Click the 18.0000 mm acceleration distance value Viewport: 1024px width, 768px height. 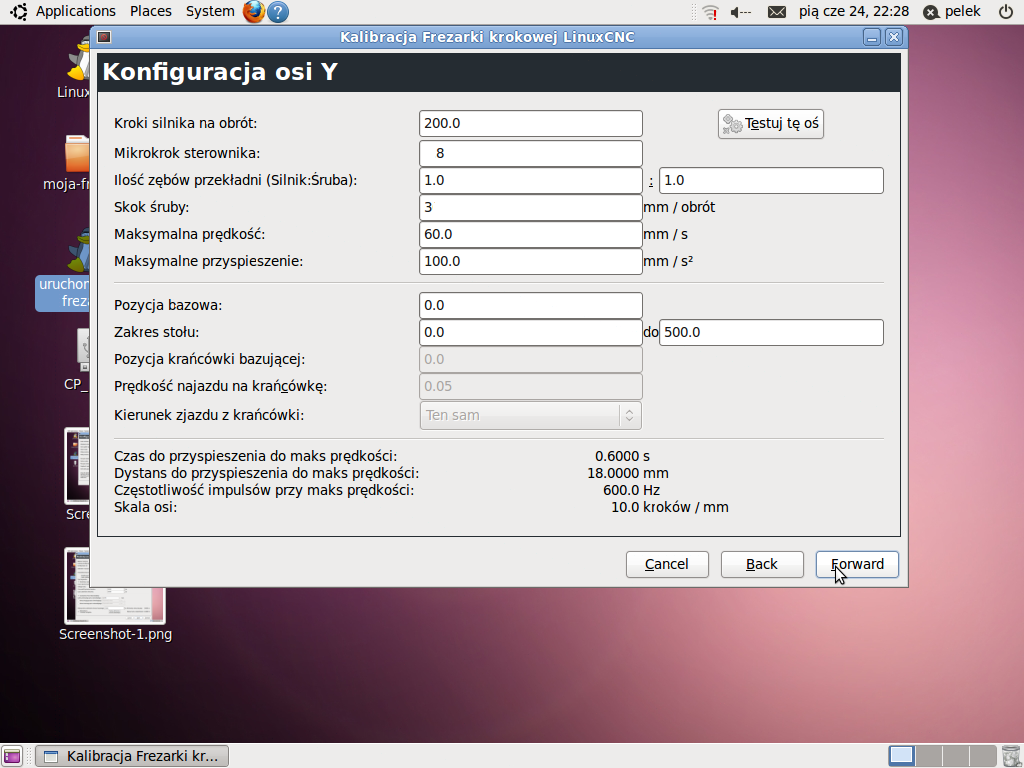(x=628, y=473)
